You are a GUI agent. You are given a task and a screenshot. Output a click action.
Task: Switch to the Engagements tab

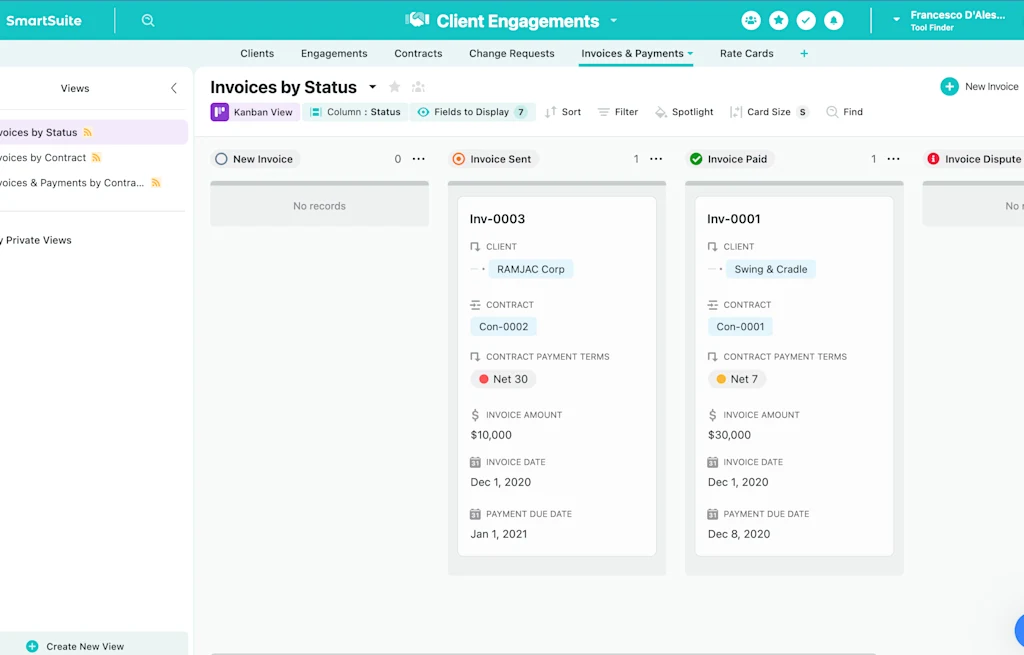pyautogui.click(x=334, y=54)
